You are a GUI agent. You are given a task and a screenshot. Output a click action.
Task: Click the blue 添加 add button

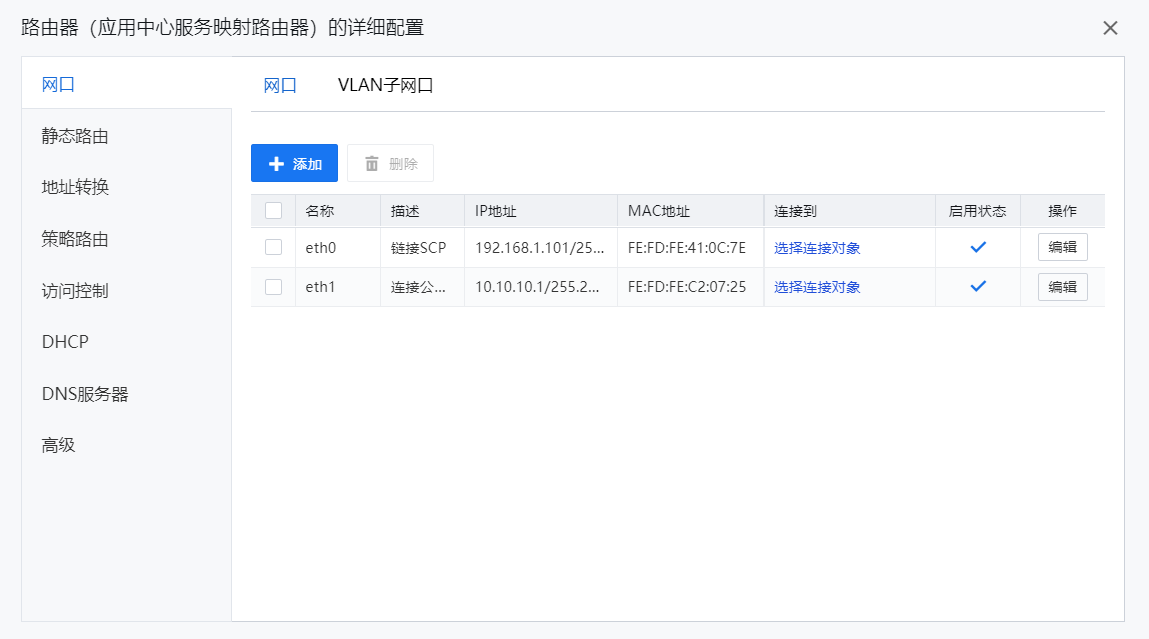click(x=294, y=163)
